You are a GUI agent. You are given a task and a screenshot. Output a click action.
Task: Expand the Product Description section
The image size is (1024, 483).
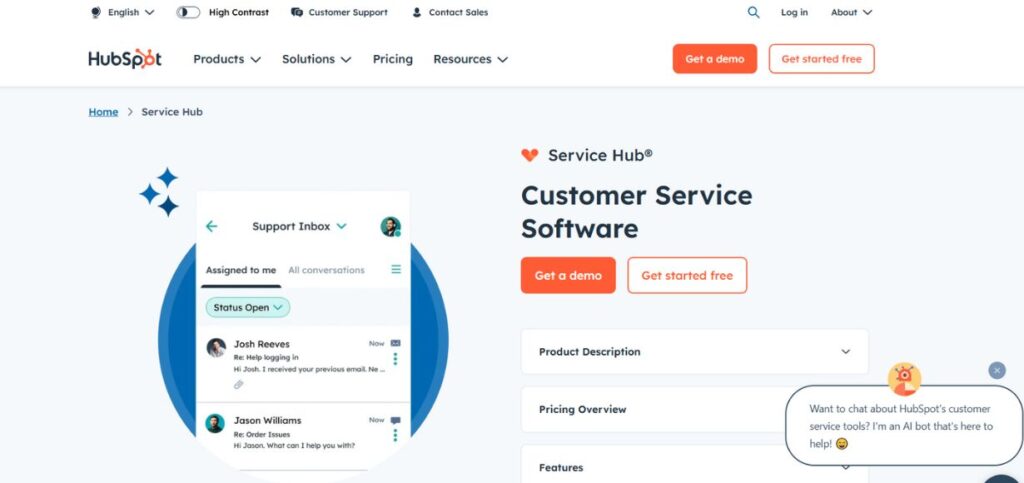coord(694,352)
